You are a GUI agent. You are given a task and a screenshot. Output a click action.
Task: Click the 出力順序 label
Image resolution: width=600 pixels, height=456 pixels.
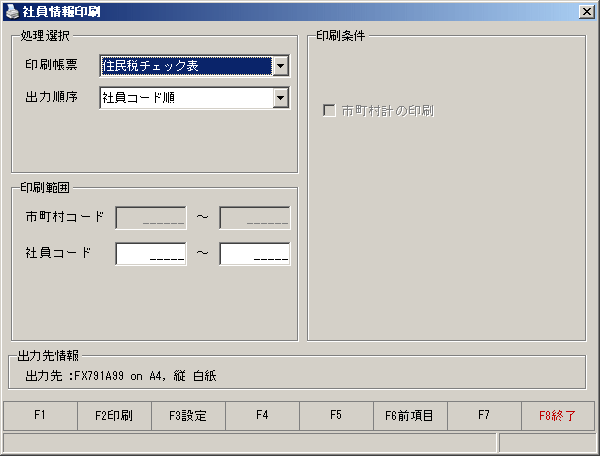(51, 97)
